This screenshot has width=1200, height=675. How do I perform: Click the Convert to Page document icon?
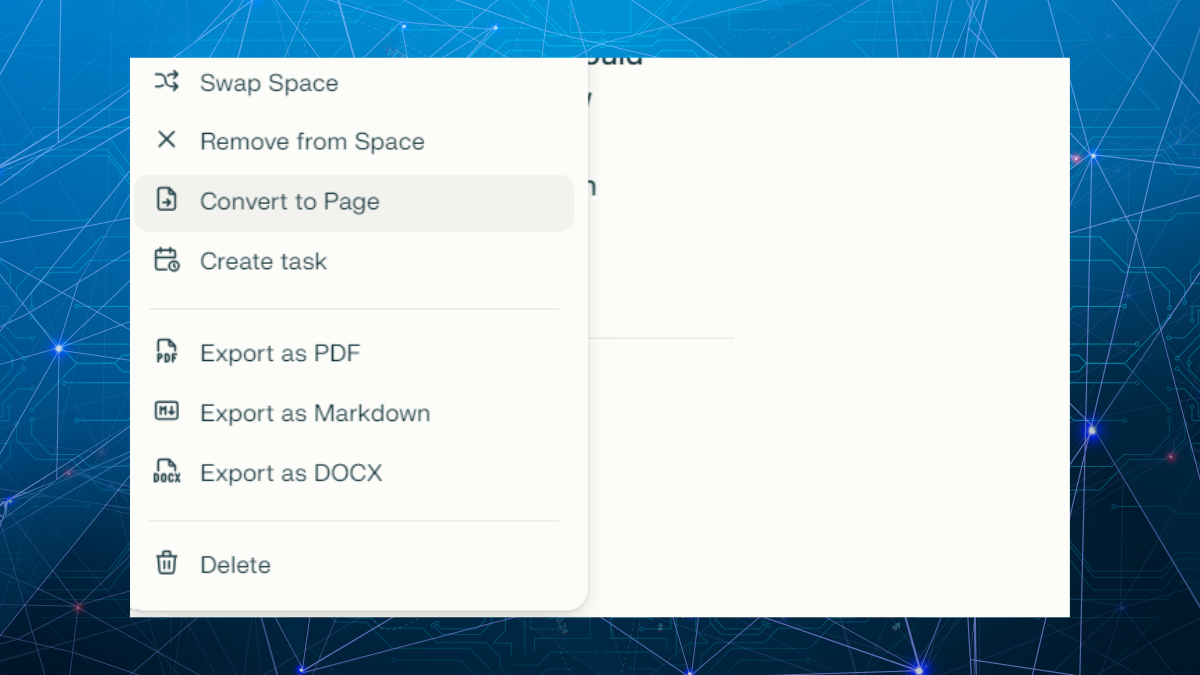[166, 200]
